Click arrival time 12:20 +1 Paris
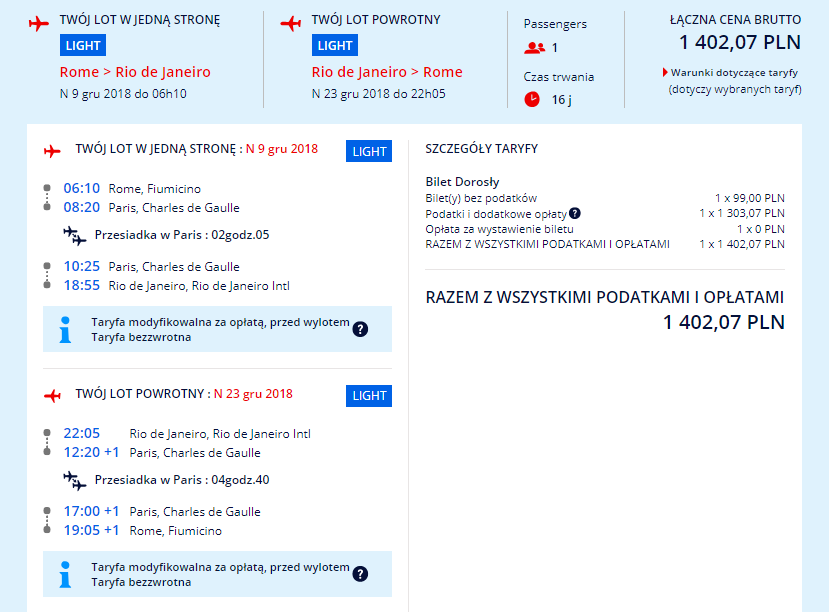The image size is (829, 612). (91, 452)
